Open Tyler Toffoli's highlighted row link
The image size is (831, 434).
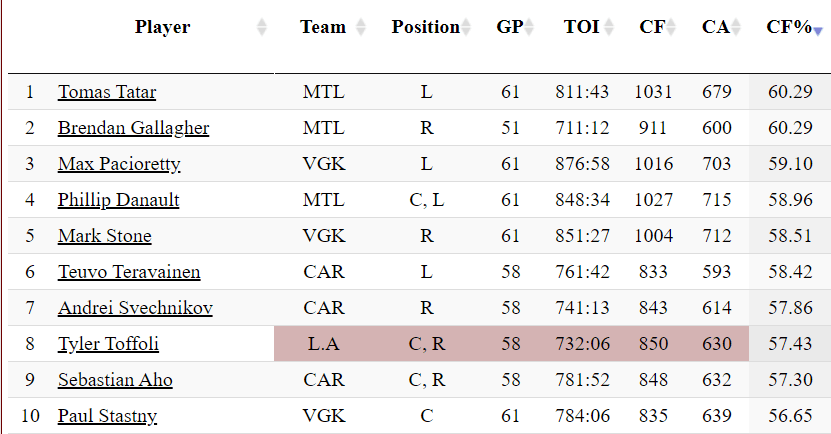pos(108,344)
